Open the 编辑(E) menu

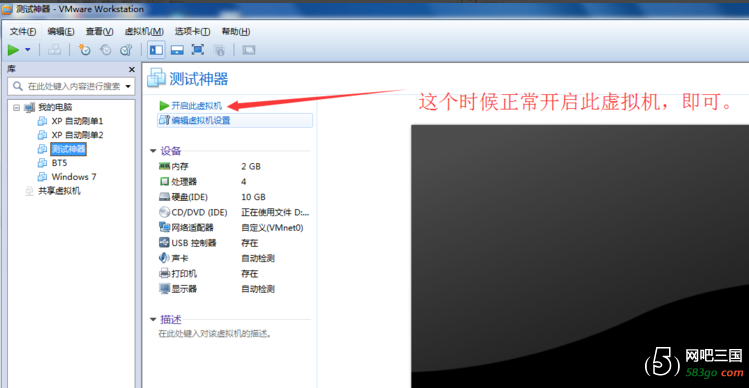pos(61,32)
